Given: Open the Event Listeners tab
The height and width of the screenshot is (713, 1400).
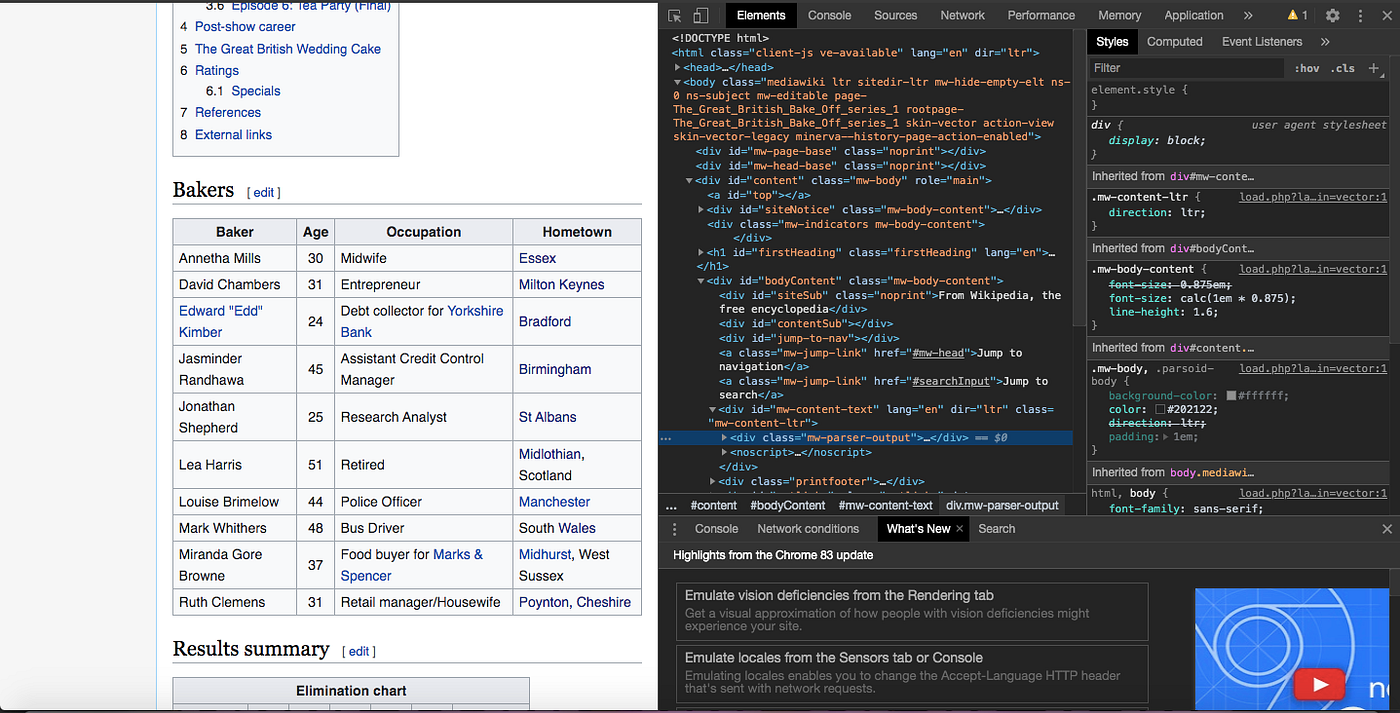Looking at the screenshot, I should click(x=1262, y=42).
